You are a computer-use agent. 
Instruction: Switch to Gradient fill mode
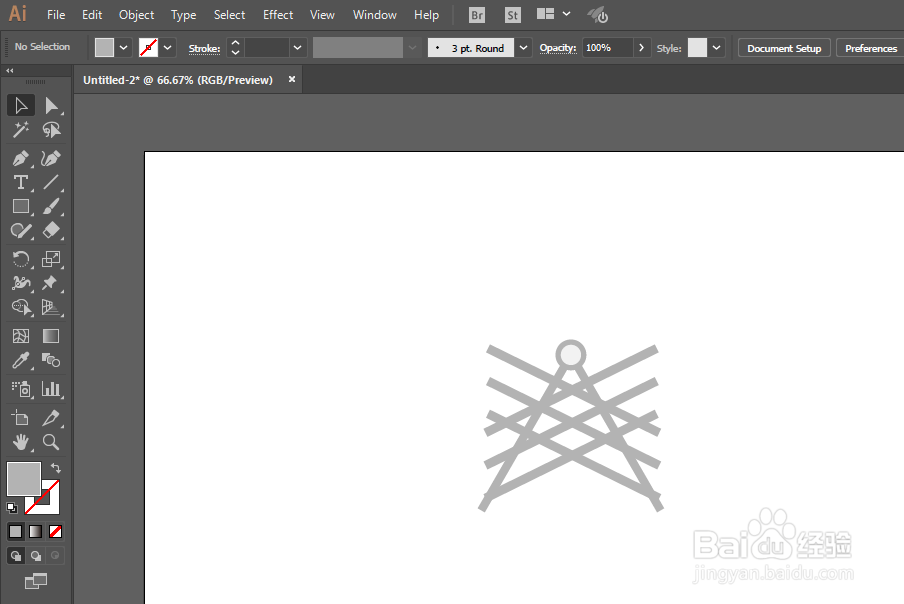click(36, 531)
